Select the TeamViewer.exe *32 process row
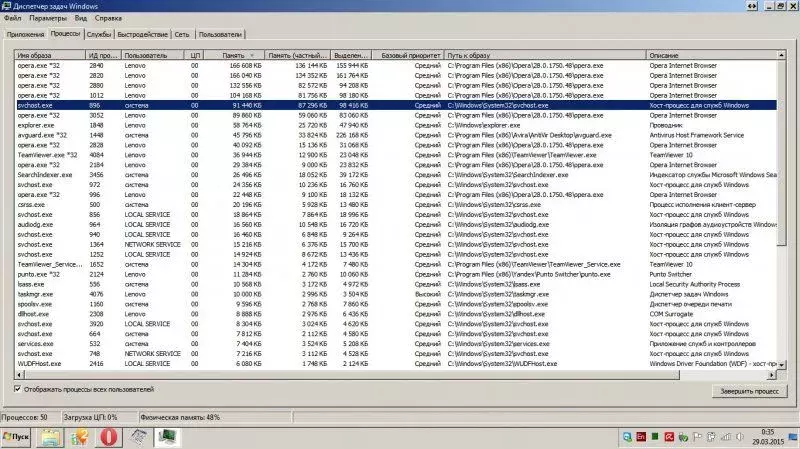The image size is (800, 449). (396, 155)
